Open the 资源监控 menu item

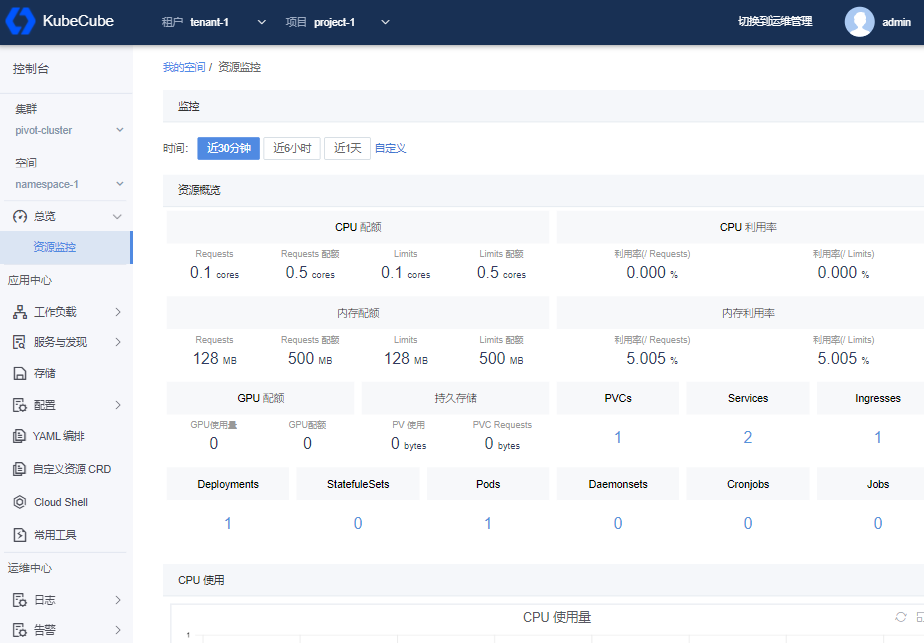[66, 248]
